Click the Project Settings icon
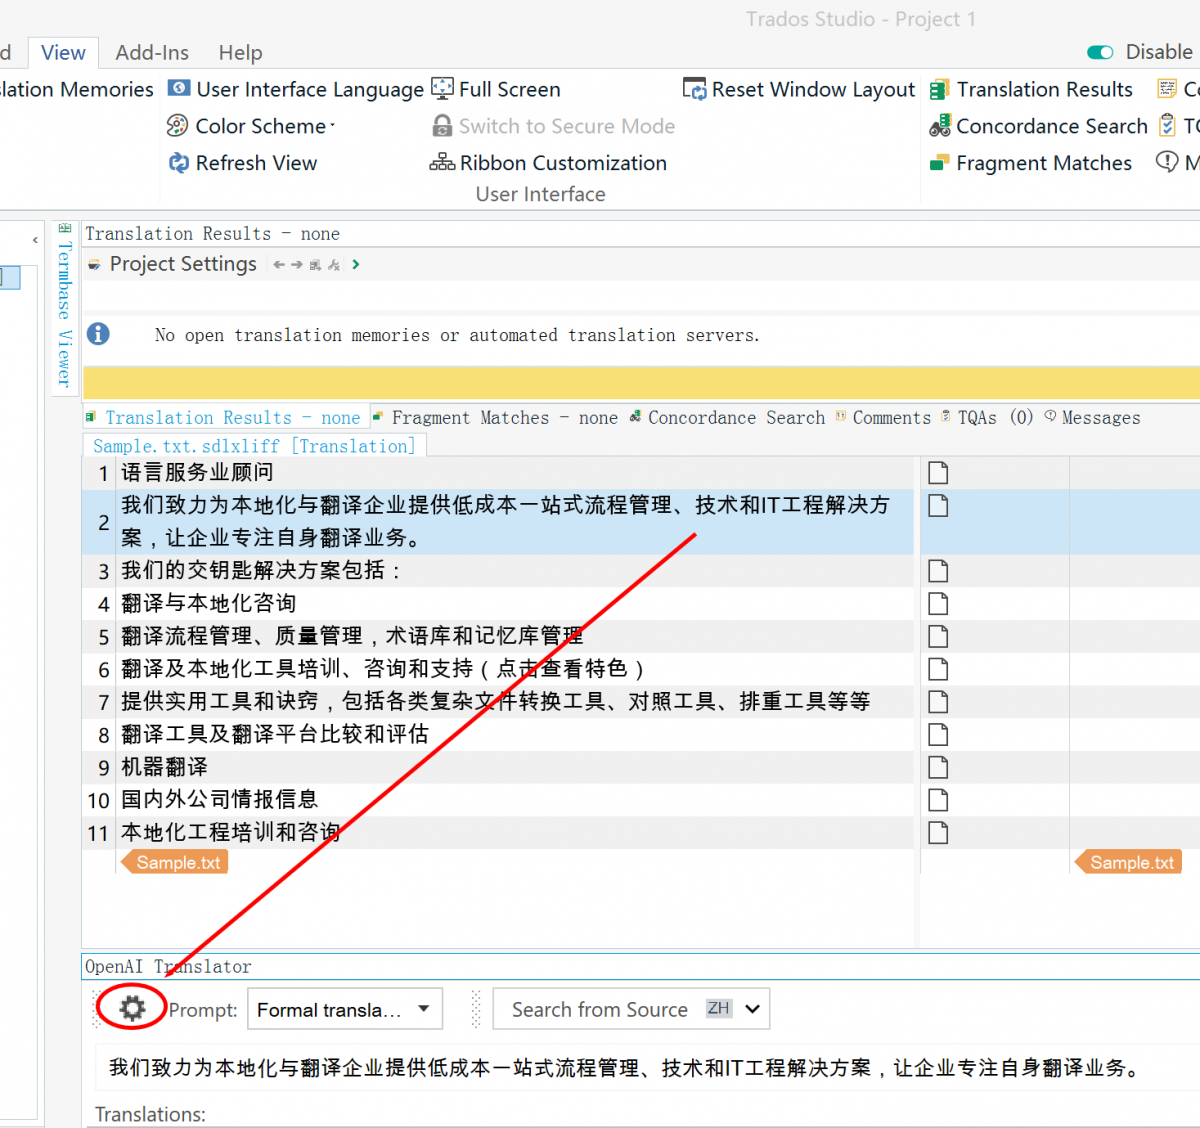The width and height of the screenshot is (1200, 1128). 93,264
